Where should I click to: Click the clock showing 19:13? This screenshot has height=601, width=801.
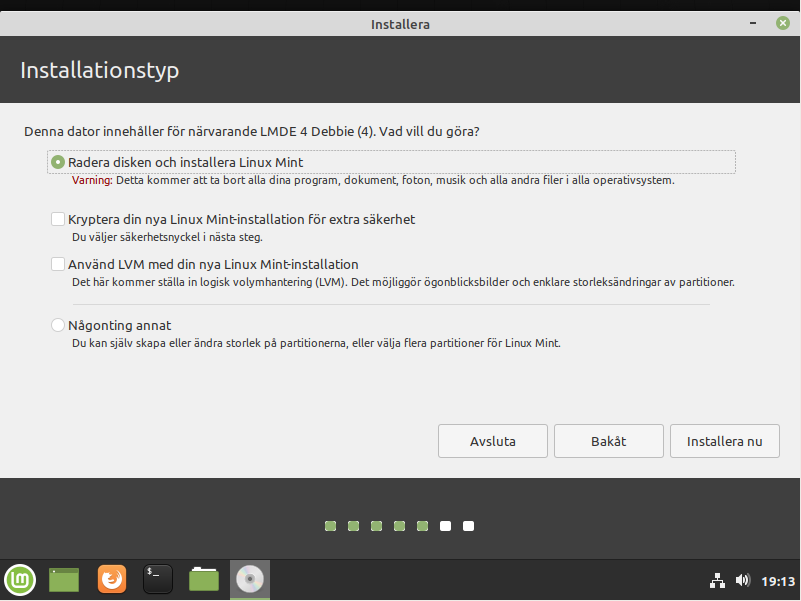(x=777, y=580)
